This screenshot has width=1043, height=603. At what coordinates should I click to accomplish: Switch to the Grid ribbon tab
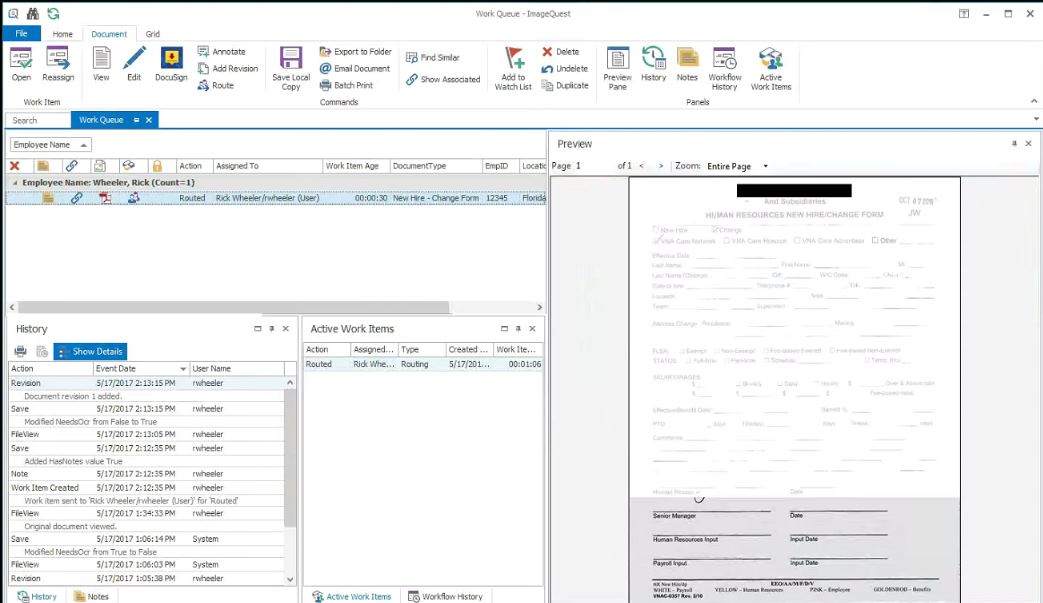coord(152,34)
